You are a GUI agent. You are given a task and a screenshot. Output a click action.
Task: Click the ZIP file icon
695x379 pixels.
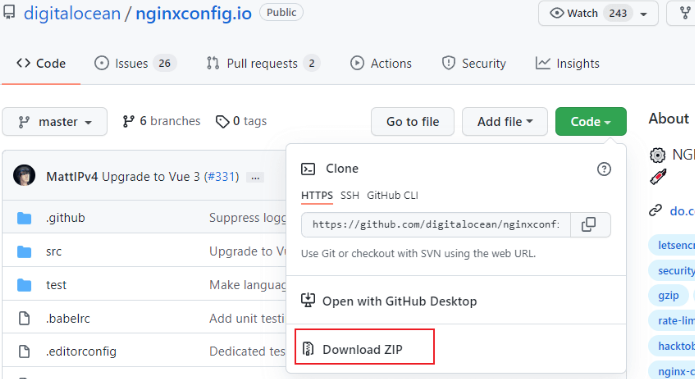click(x=308, y=349)
